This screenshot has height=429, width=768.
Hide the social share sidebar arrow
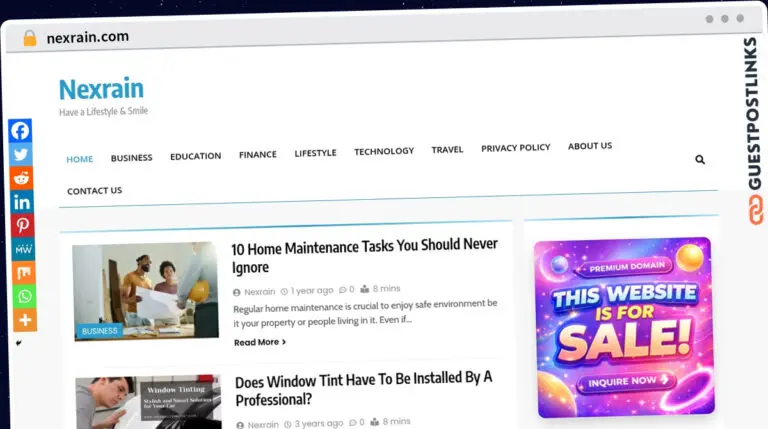[19, 343]
